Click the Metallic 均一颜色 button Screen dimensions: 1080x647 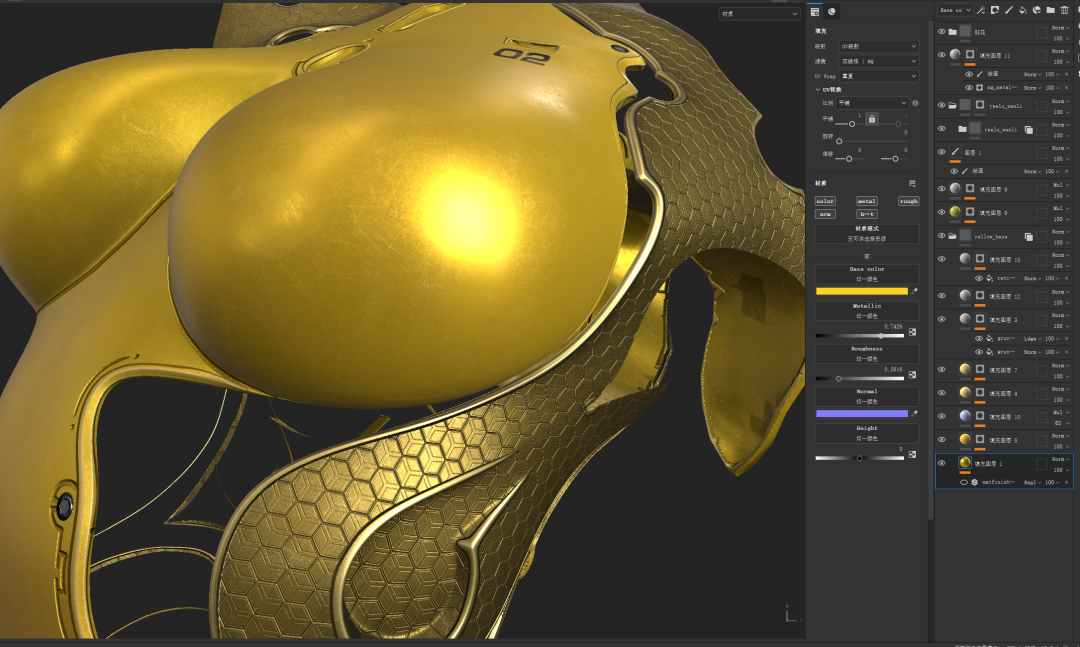[x=866, y=311]
